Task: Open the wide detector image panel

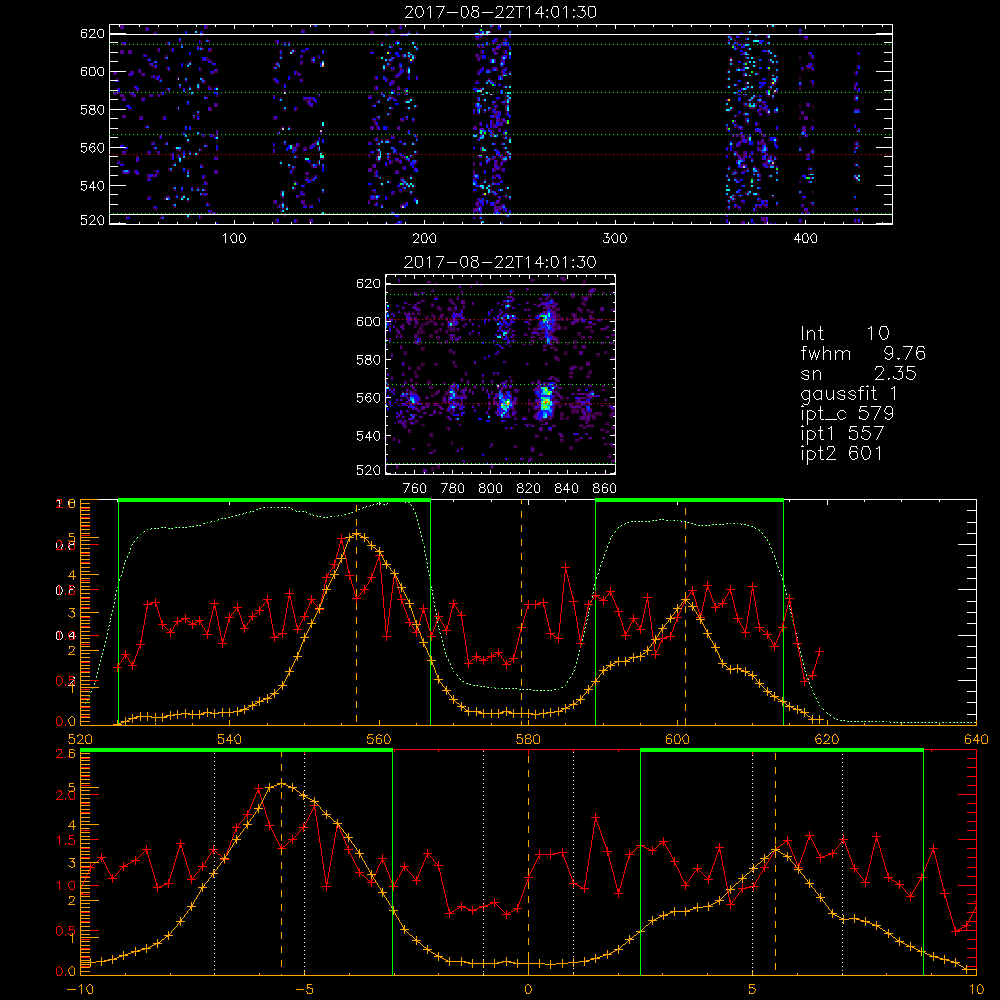Action: [x=501, y=124]
